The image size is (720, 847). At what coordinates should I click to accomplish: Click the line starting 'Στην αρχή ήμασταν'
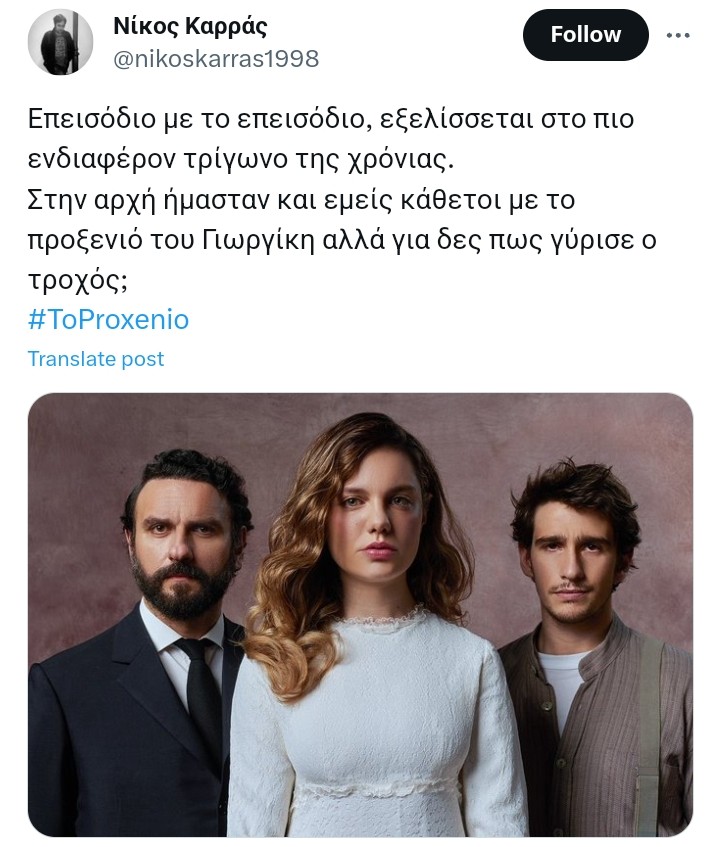[301, 200]
